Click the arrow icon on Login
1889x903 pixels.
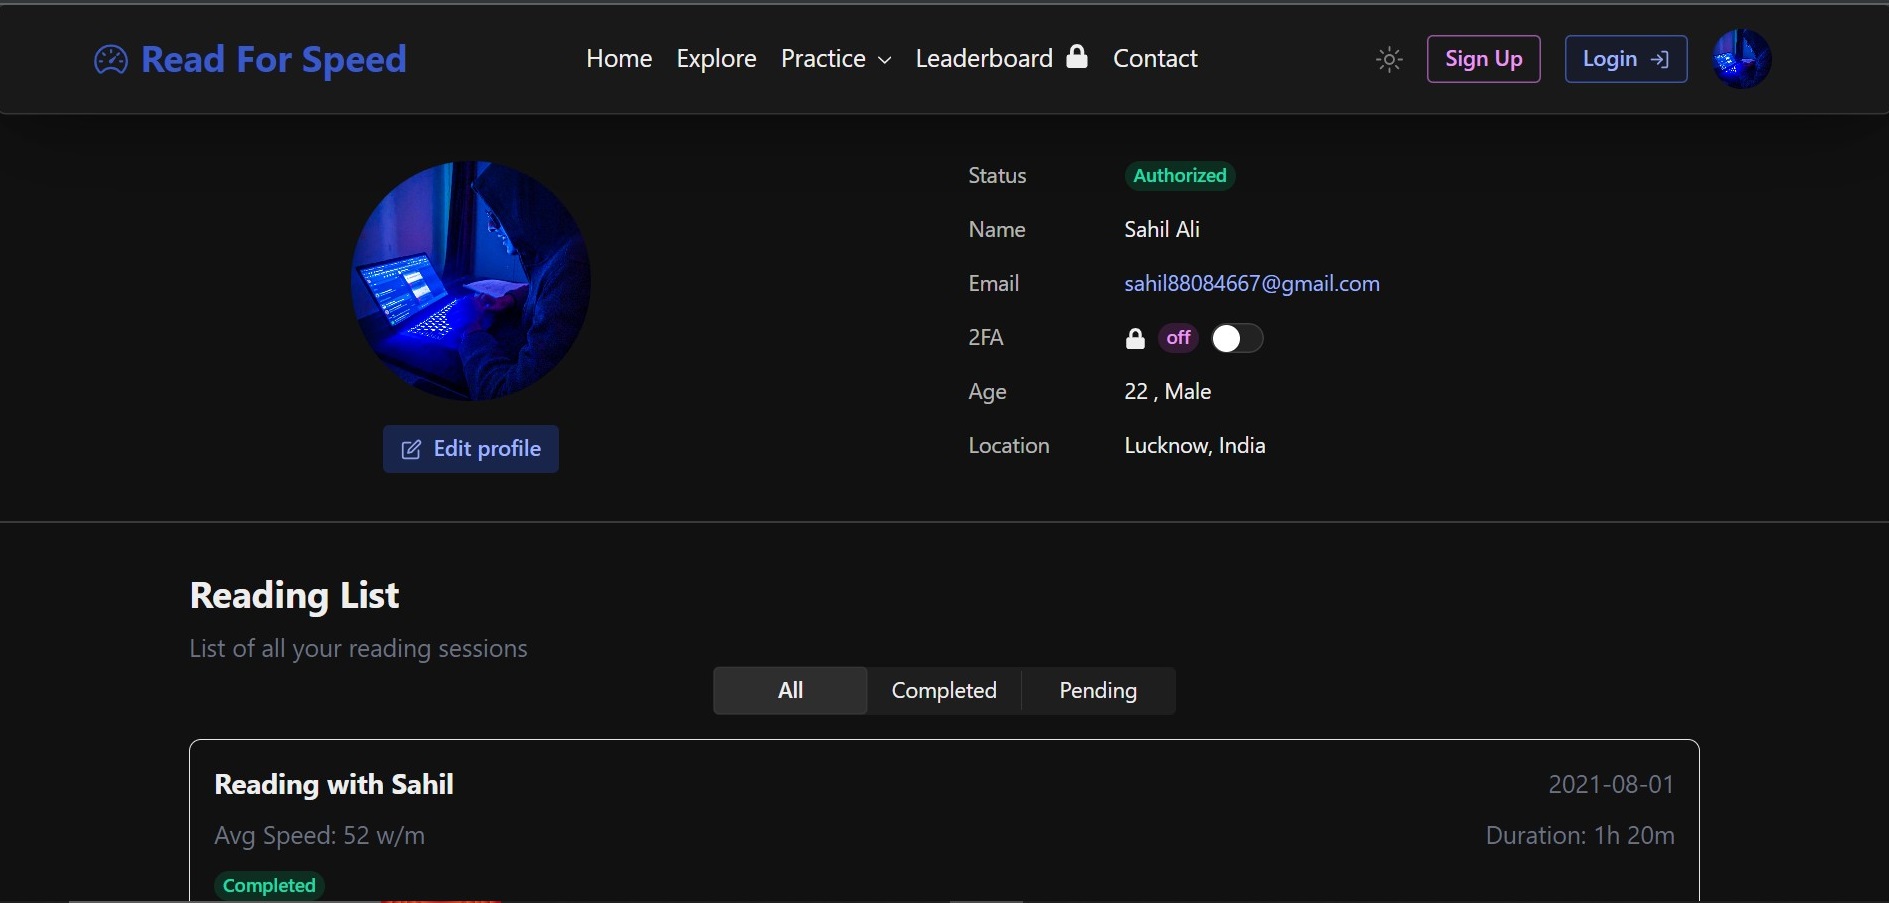pos(1660,60)
